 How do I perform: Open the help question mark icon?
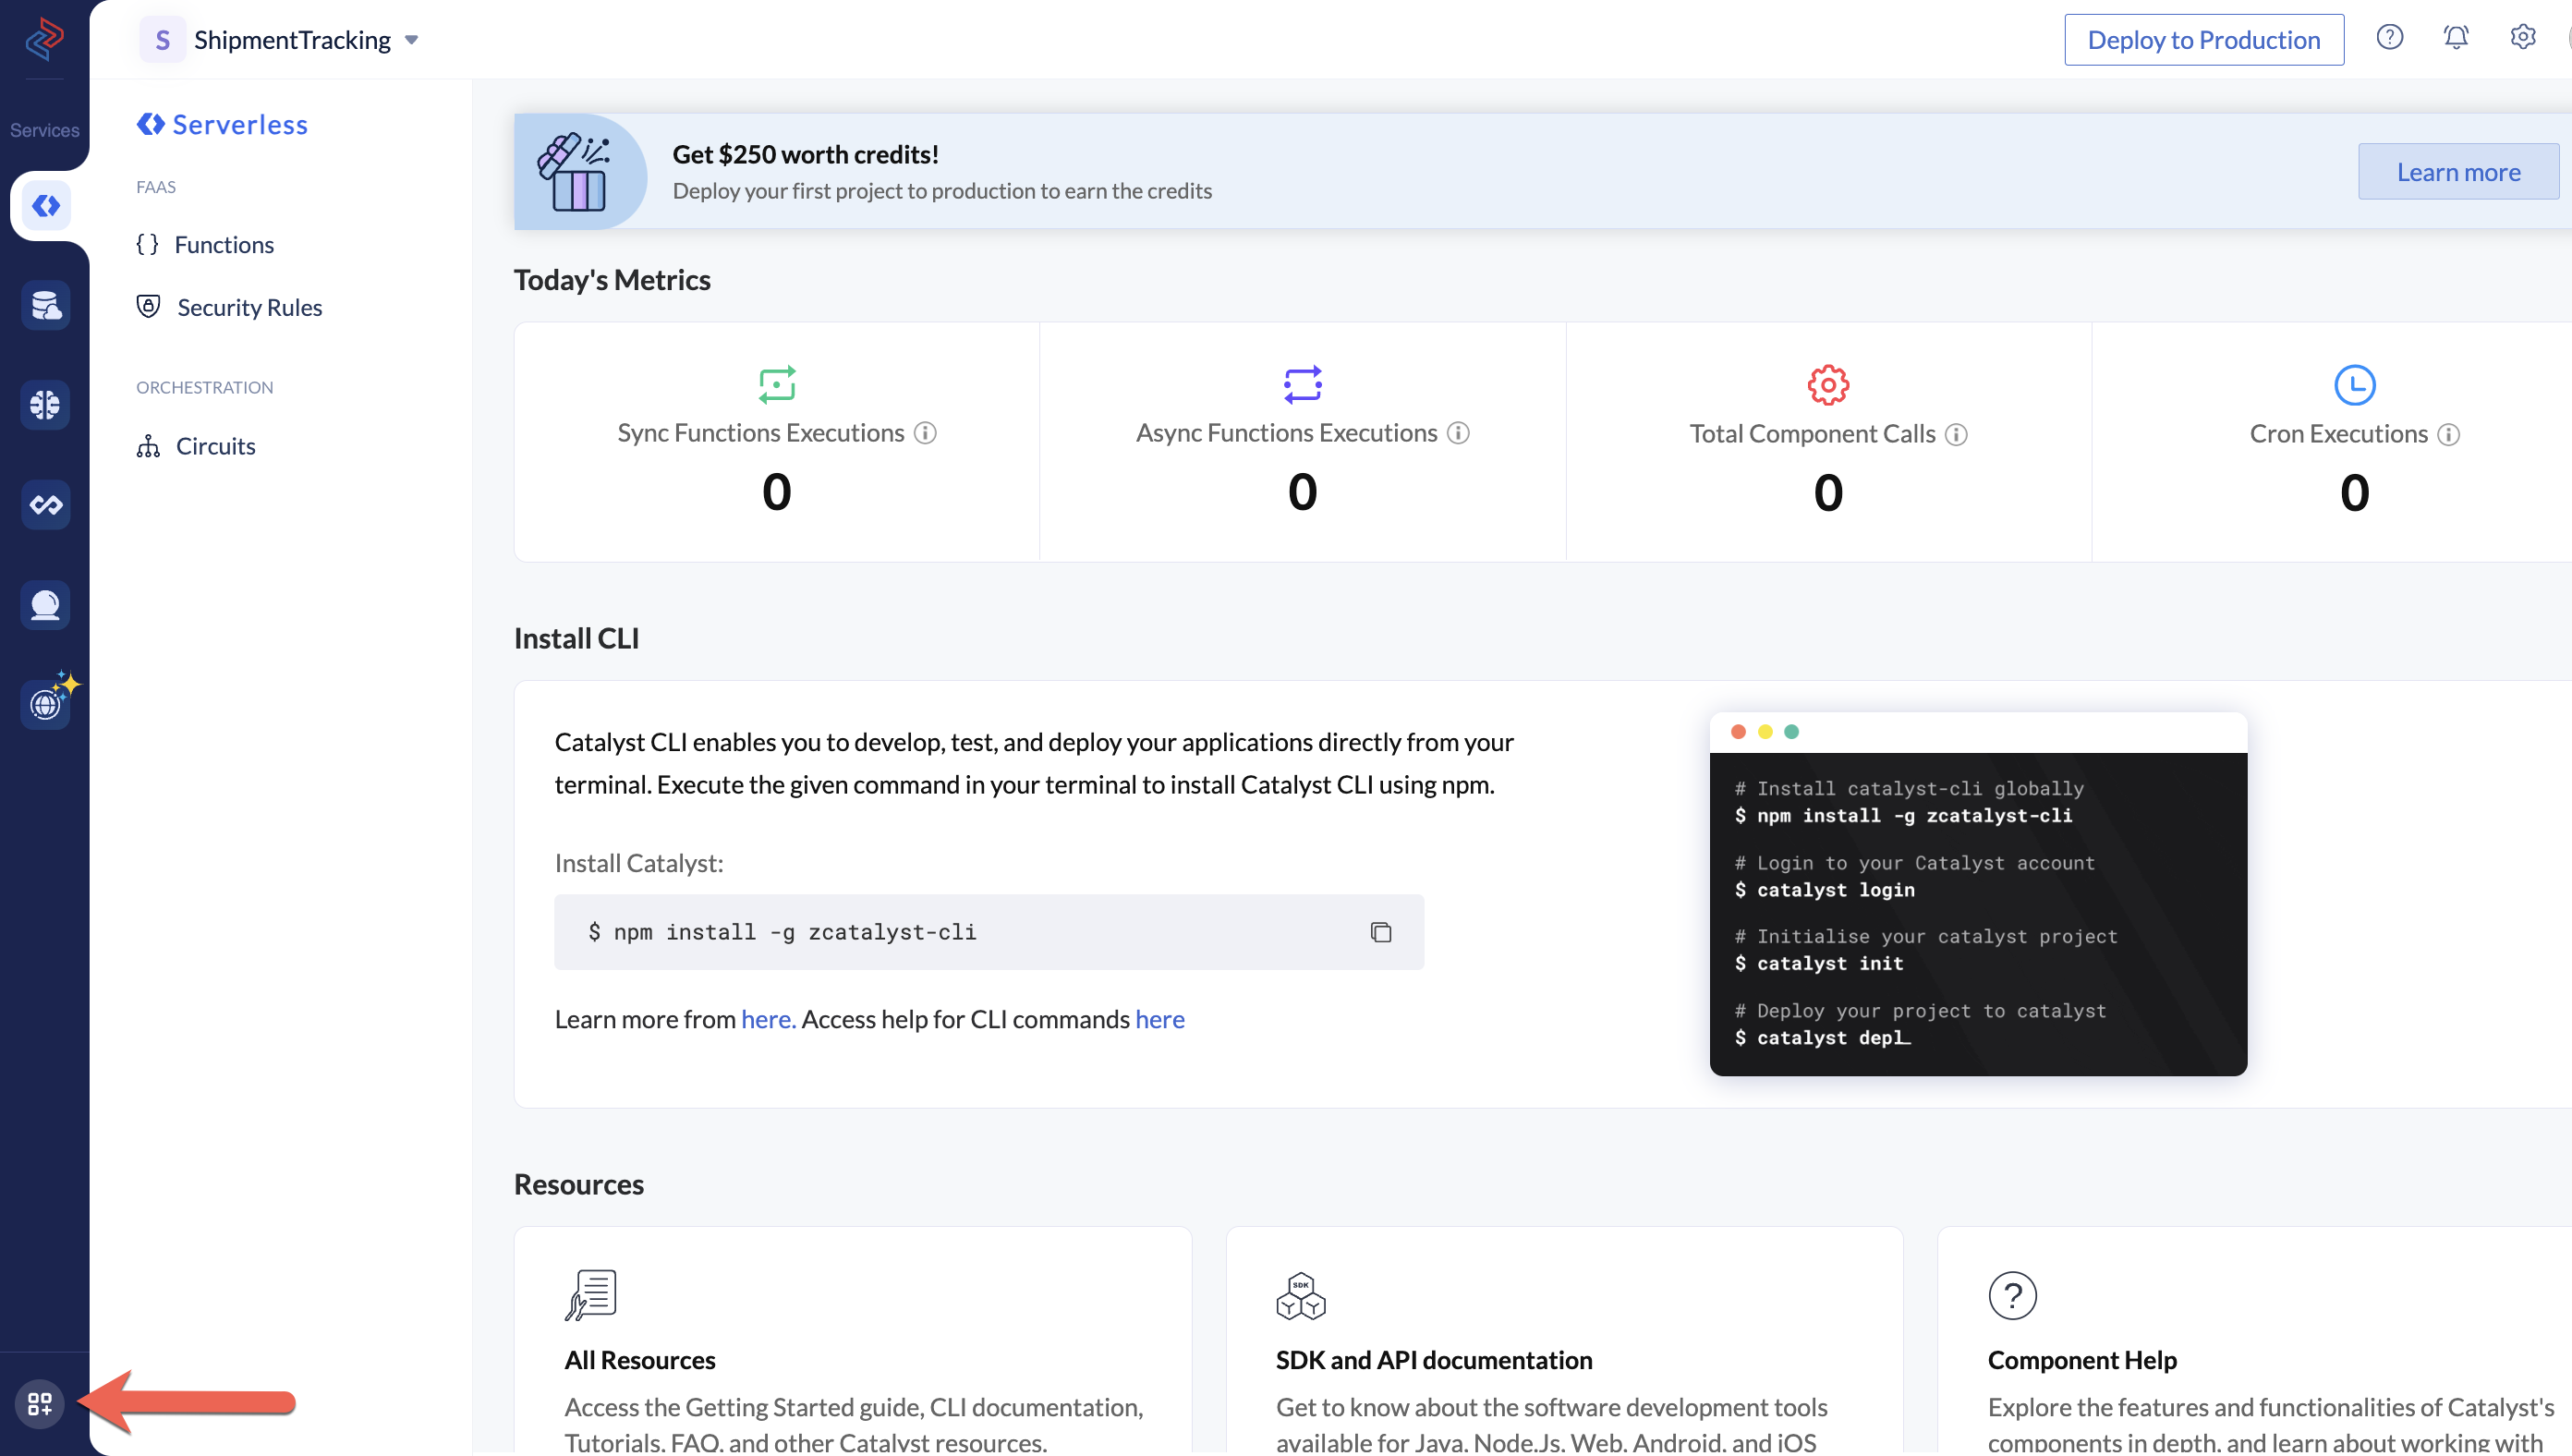(x=2389, y=38)
